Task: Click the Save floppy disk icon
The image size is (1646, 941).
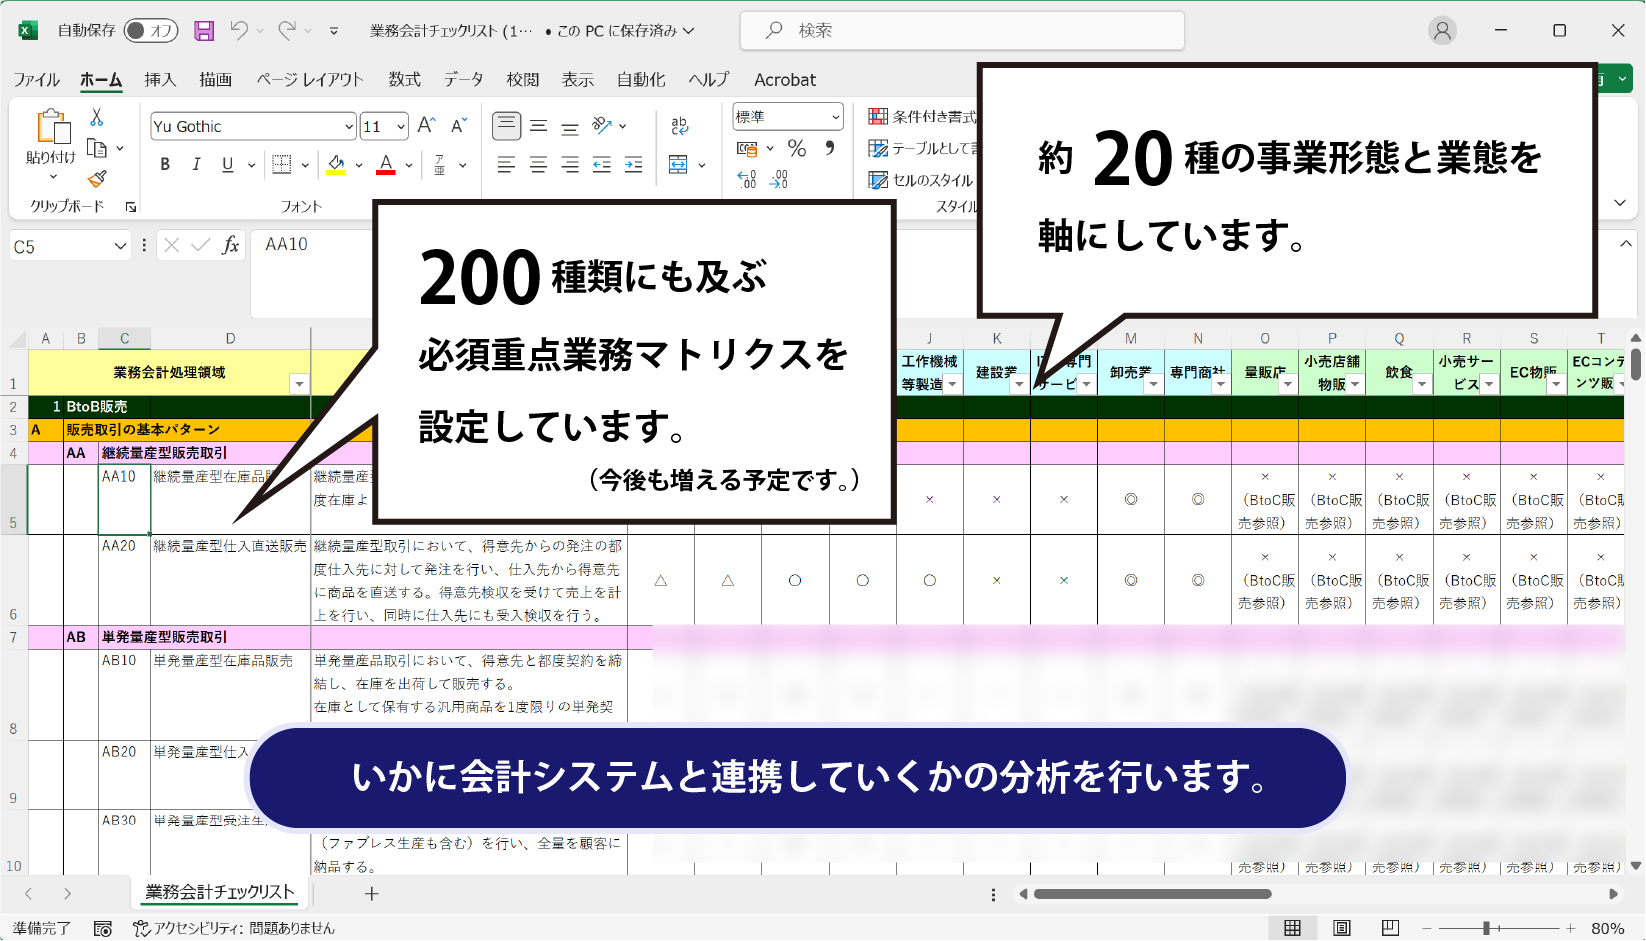Action: pos(204,31)
